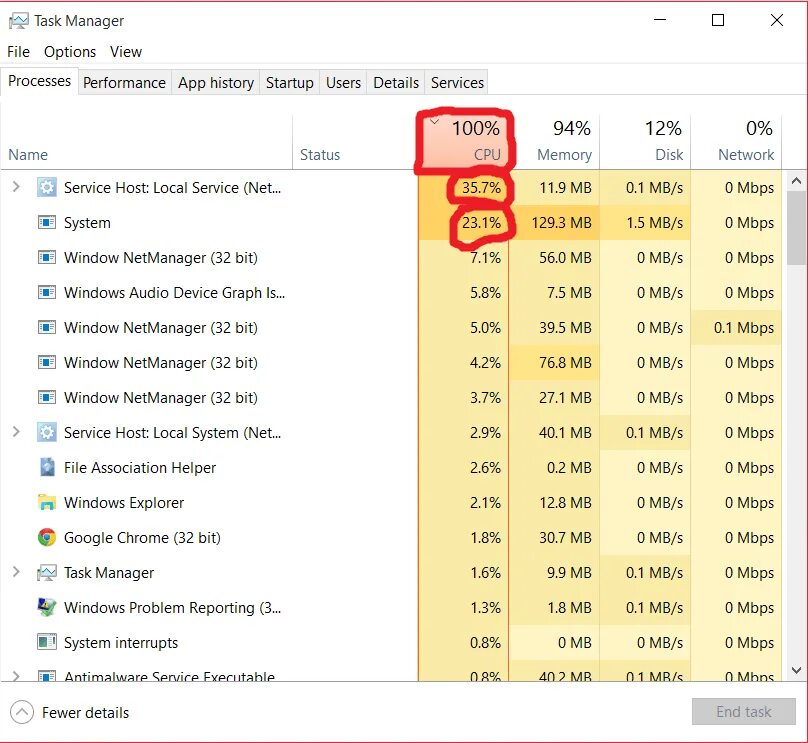Click the 30.7 MB memory value
Viewport: 808px width, 743px height.
(x=565, y=537)
